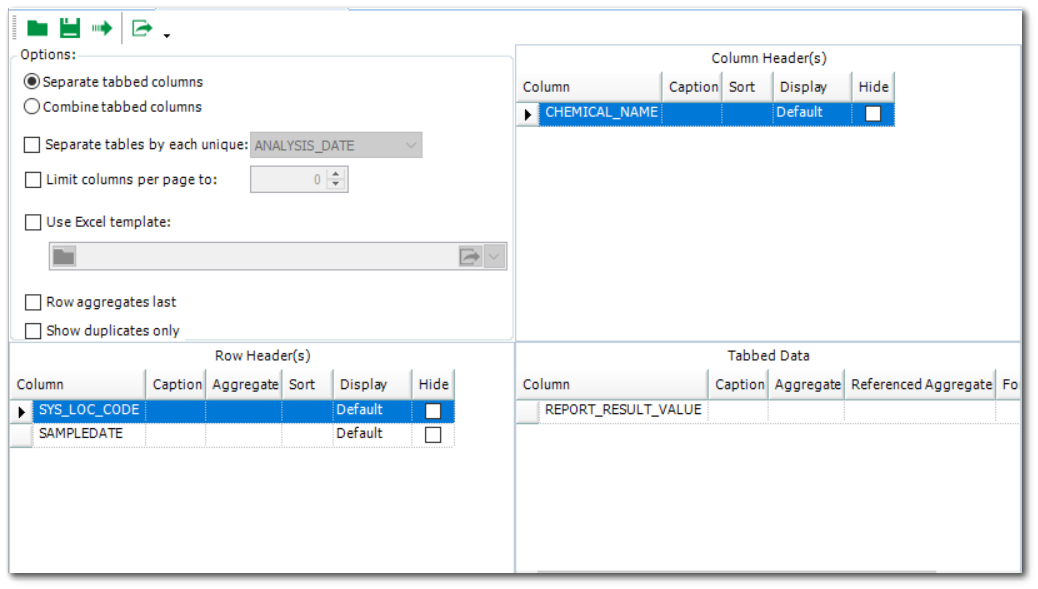Image resolution: width=1038 pixels, height=589 pixels.
Task: Open a saved crosstab configuration file
Action: [x=39, y=27]
